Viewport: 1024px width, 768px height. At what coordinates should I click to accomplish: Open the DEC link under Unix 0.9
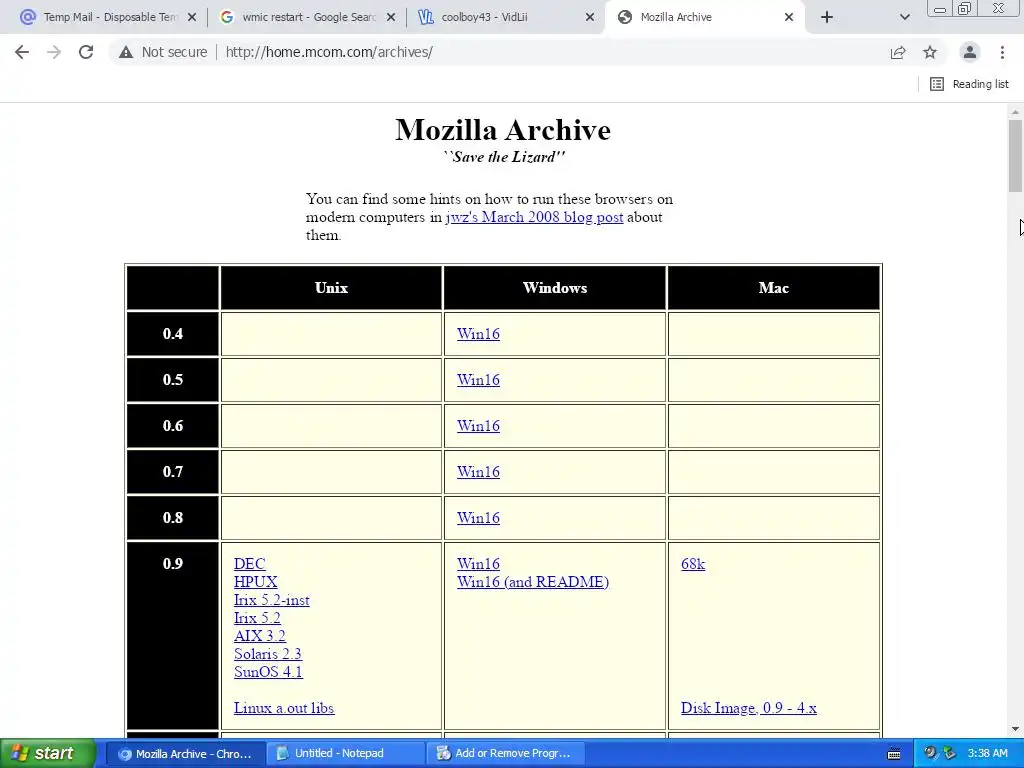click(249, 564)
